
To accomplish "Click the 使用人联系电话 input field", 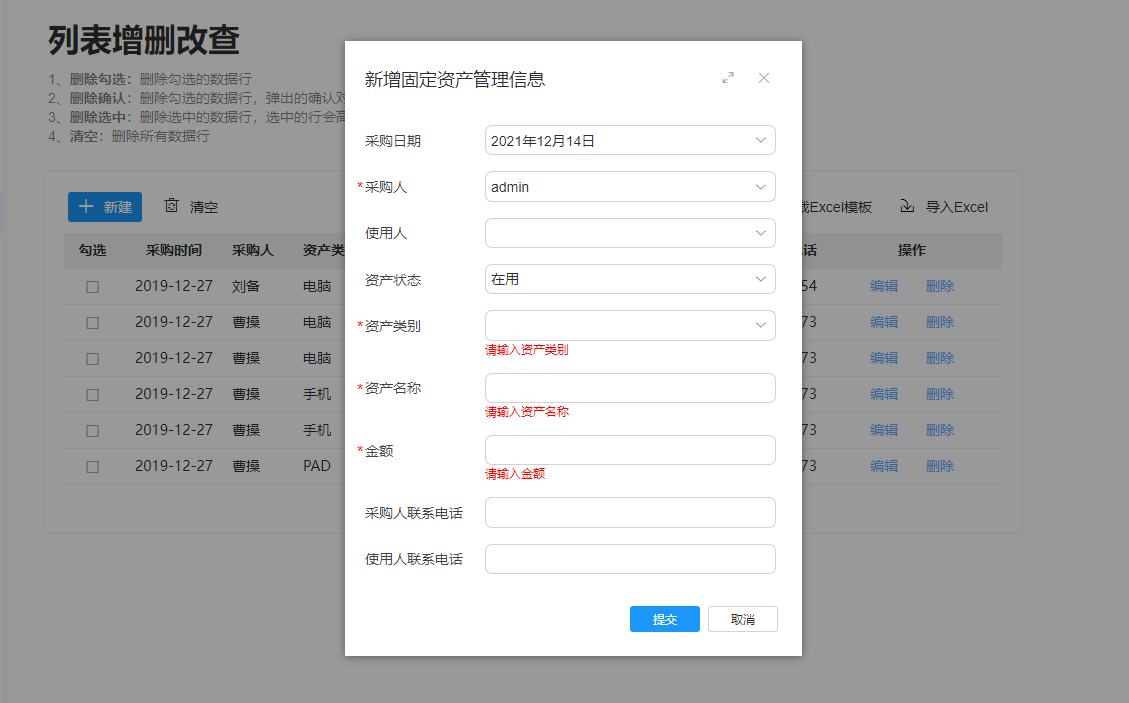I will pyautogui.click(x=630, y=558).
